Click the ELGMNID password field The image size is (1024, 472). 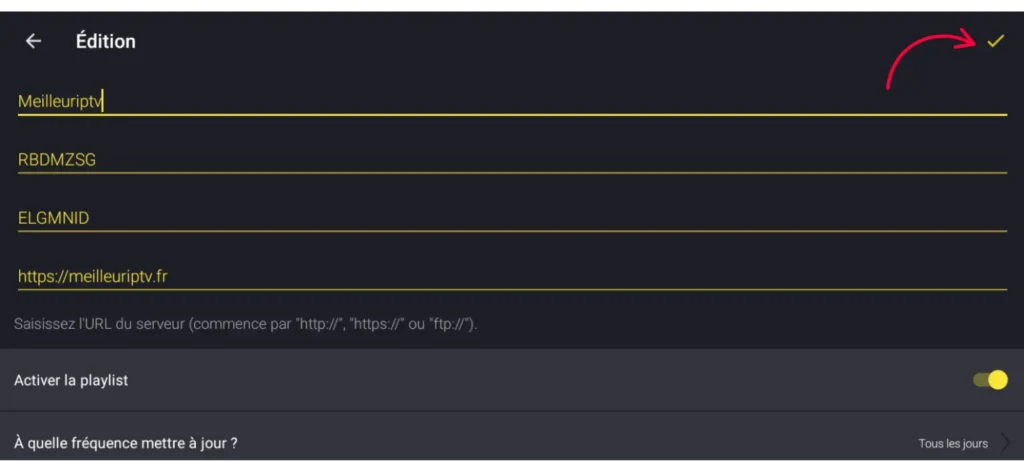pos(54,217)
